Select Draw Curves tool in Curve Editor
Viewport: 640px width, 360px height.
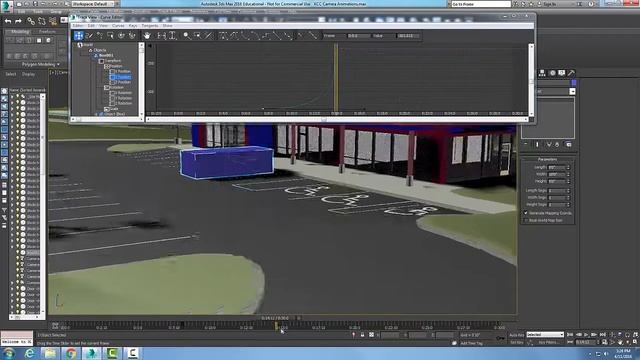(89, 36)
